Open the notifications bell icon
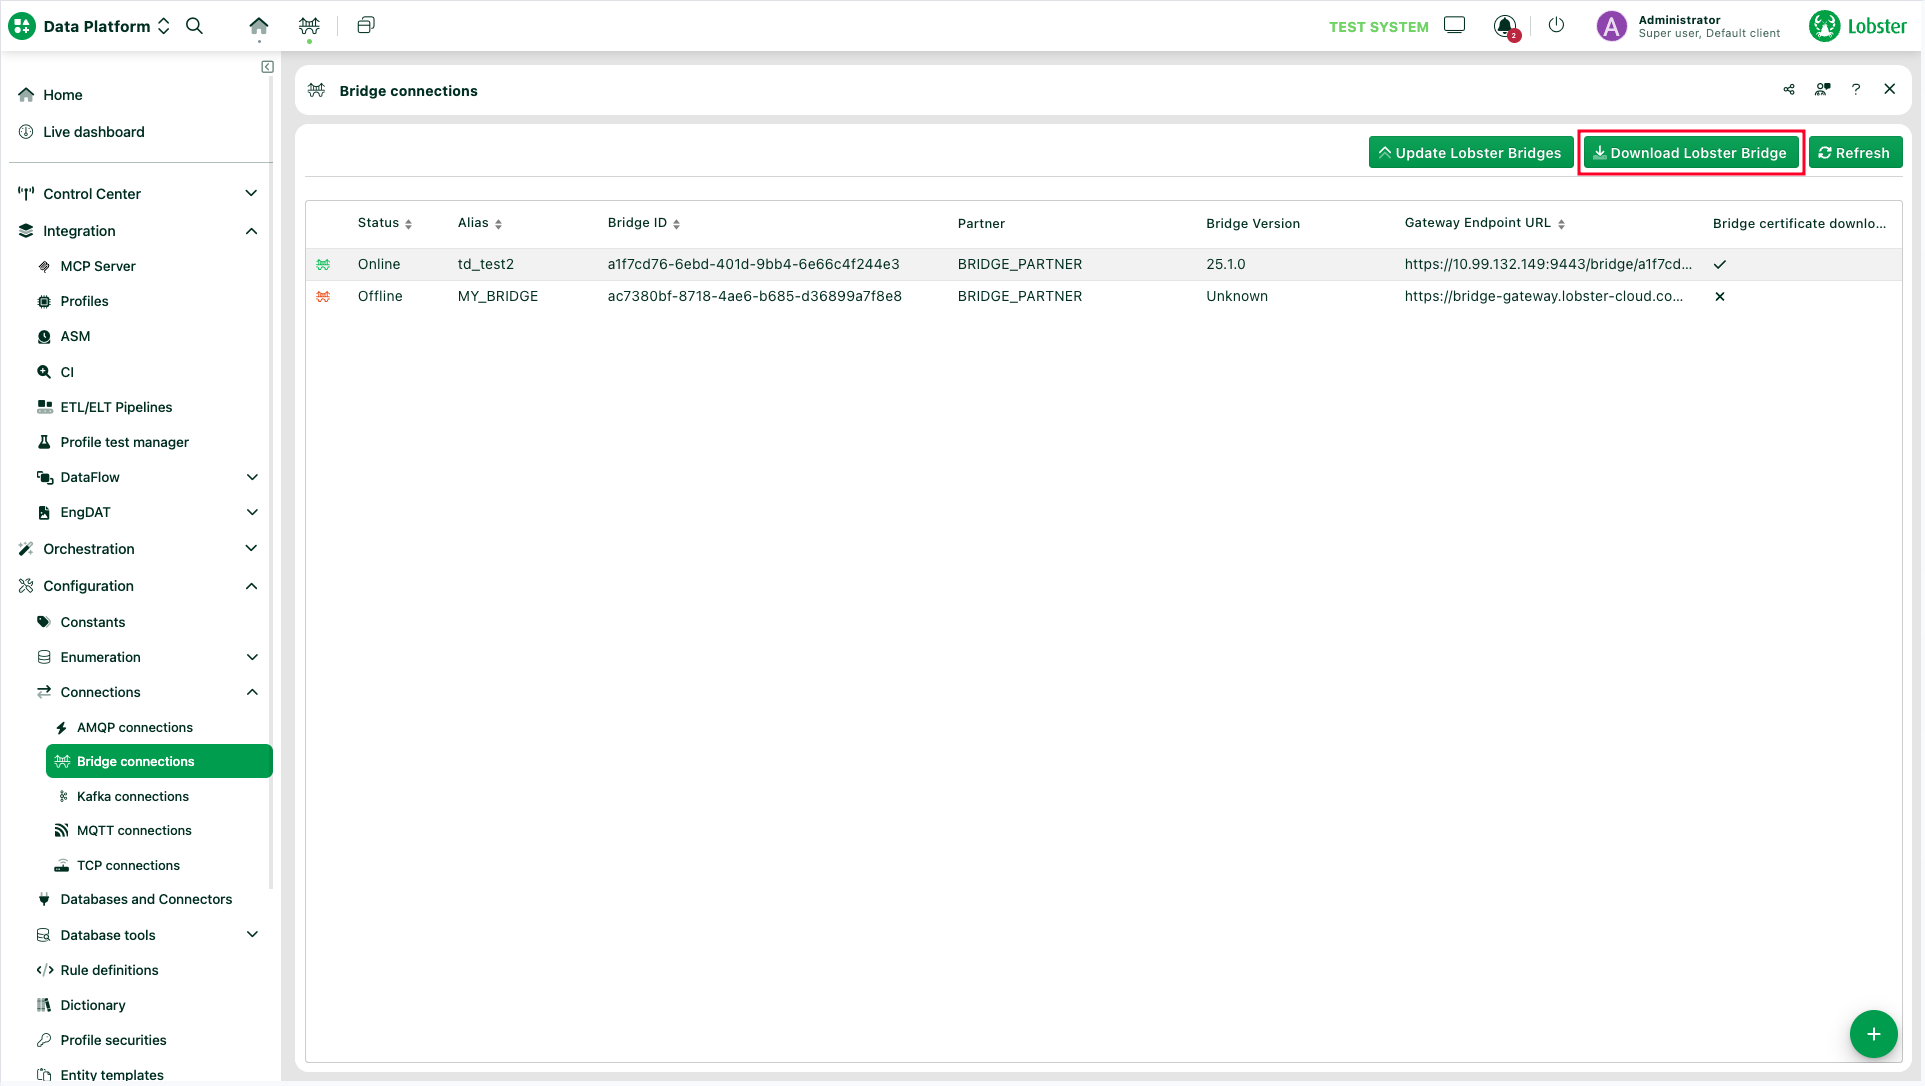1925x1086 pixels. [1504, 26]
